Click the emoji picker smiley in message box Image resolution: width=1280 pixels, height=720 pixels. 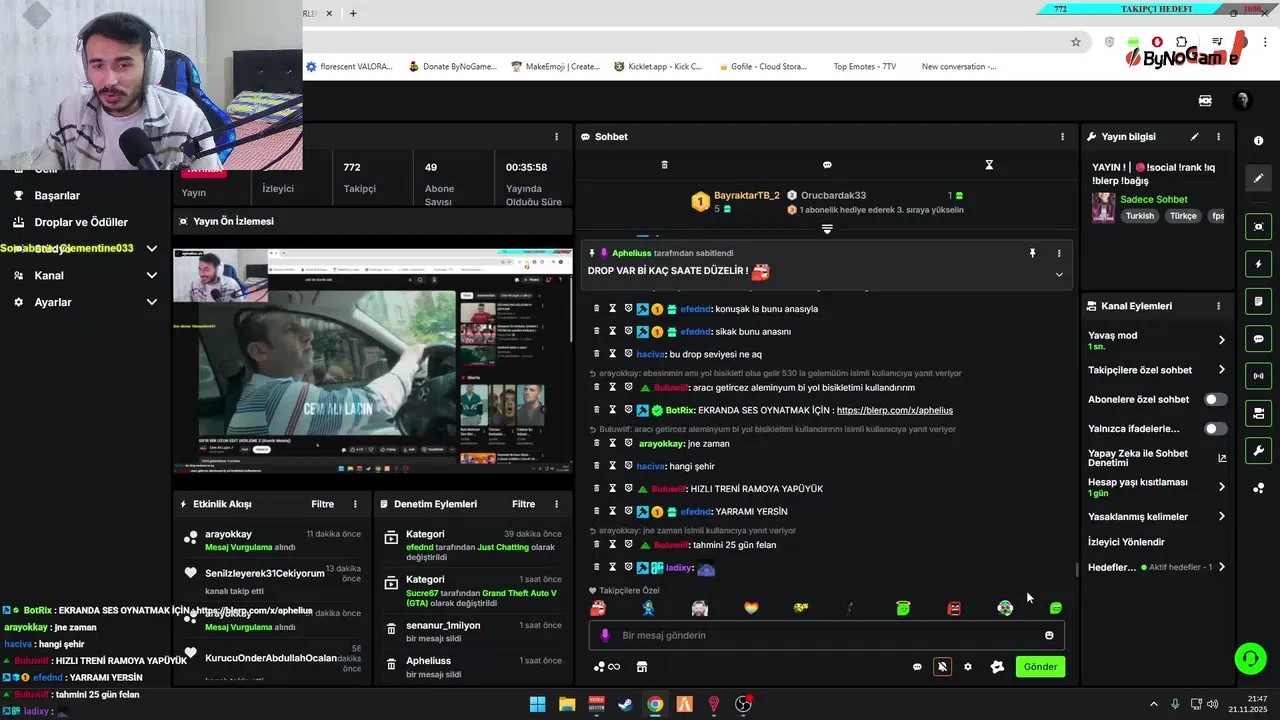pos(1049,635)
